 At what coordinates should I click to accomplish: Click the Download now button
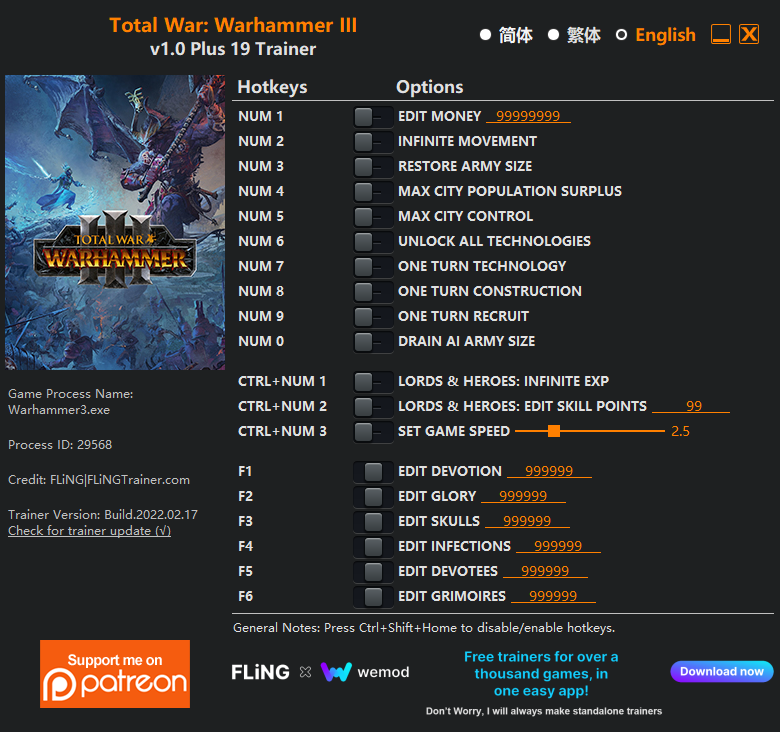(722, 671)
